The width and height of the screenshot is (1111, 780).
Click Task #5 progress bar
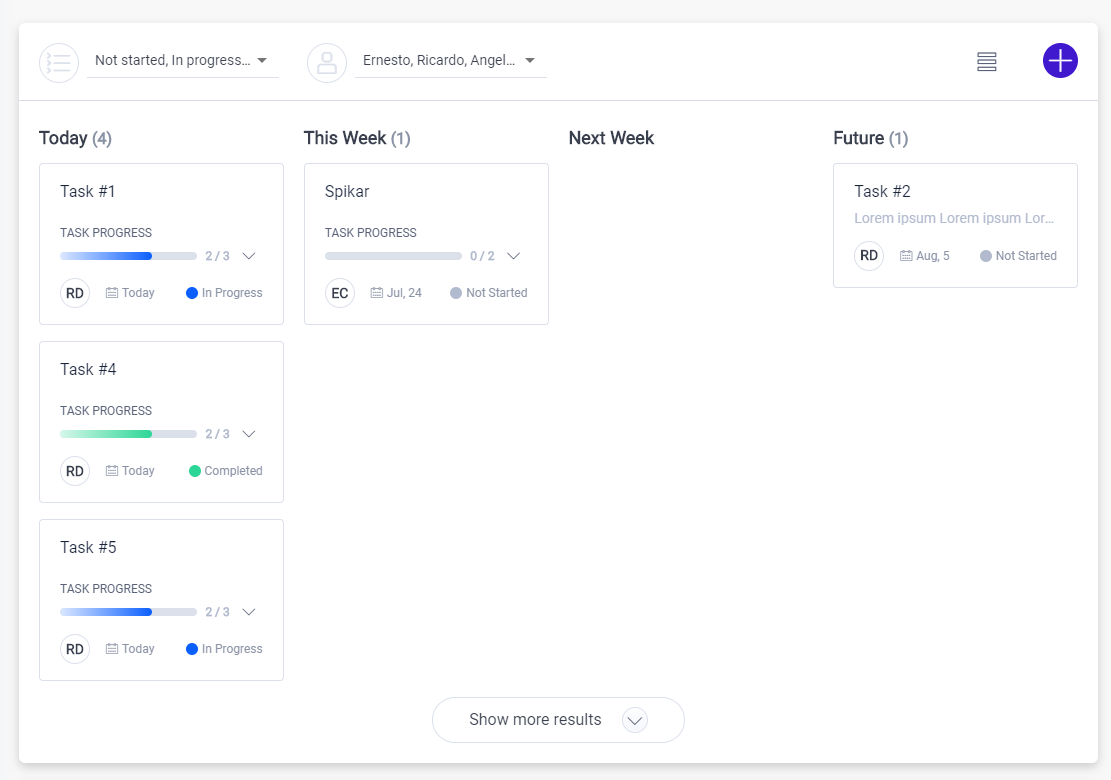128,611
